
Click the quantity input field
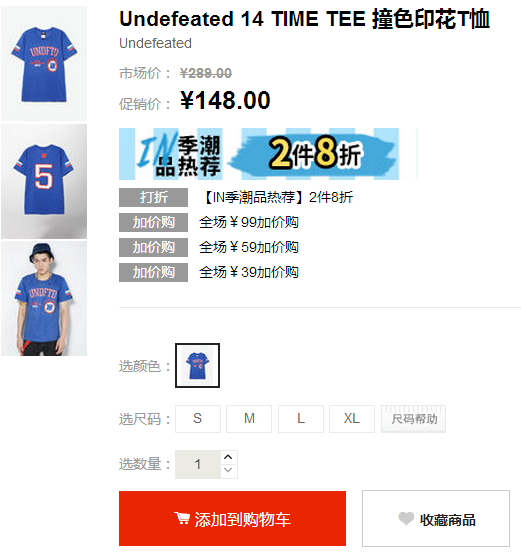click(x=198, y=464)
